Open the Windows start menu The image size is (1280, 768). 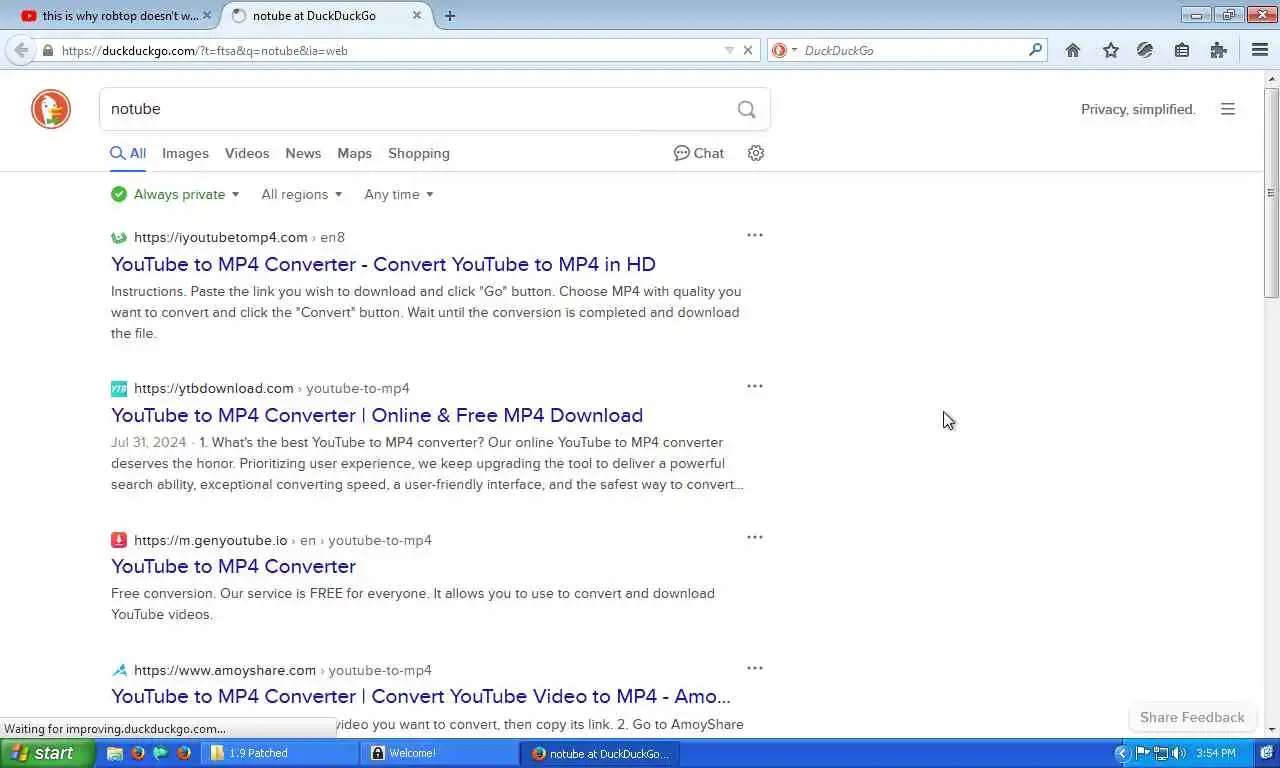47,753
